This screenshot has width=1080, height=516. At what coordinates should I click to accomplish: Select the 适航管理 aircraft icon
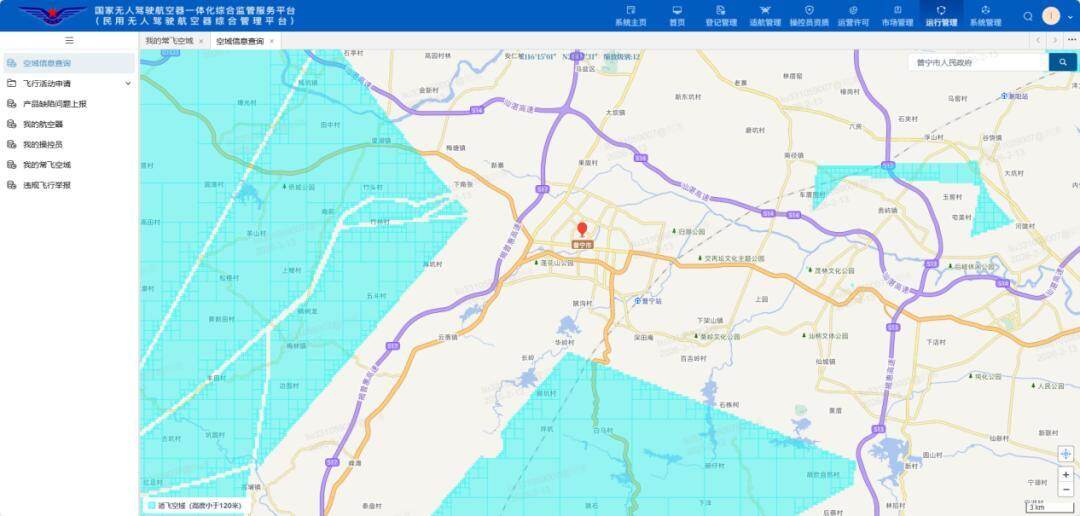(765, 15)
